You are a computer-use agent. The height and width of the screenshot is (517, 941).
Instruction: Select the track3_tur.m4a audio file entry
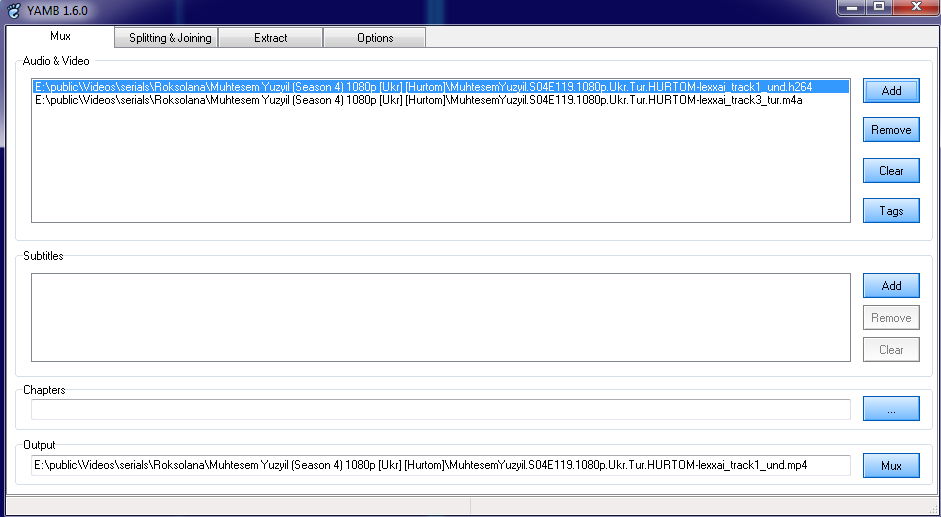(418, 100)
